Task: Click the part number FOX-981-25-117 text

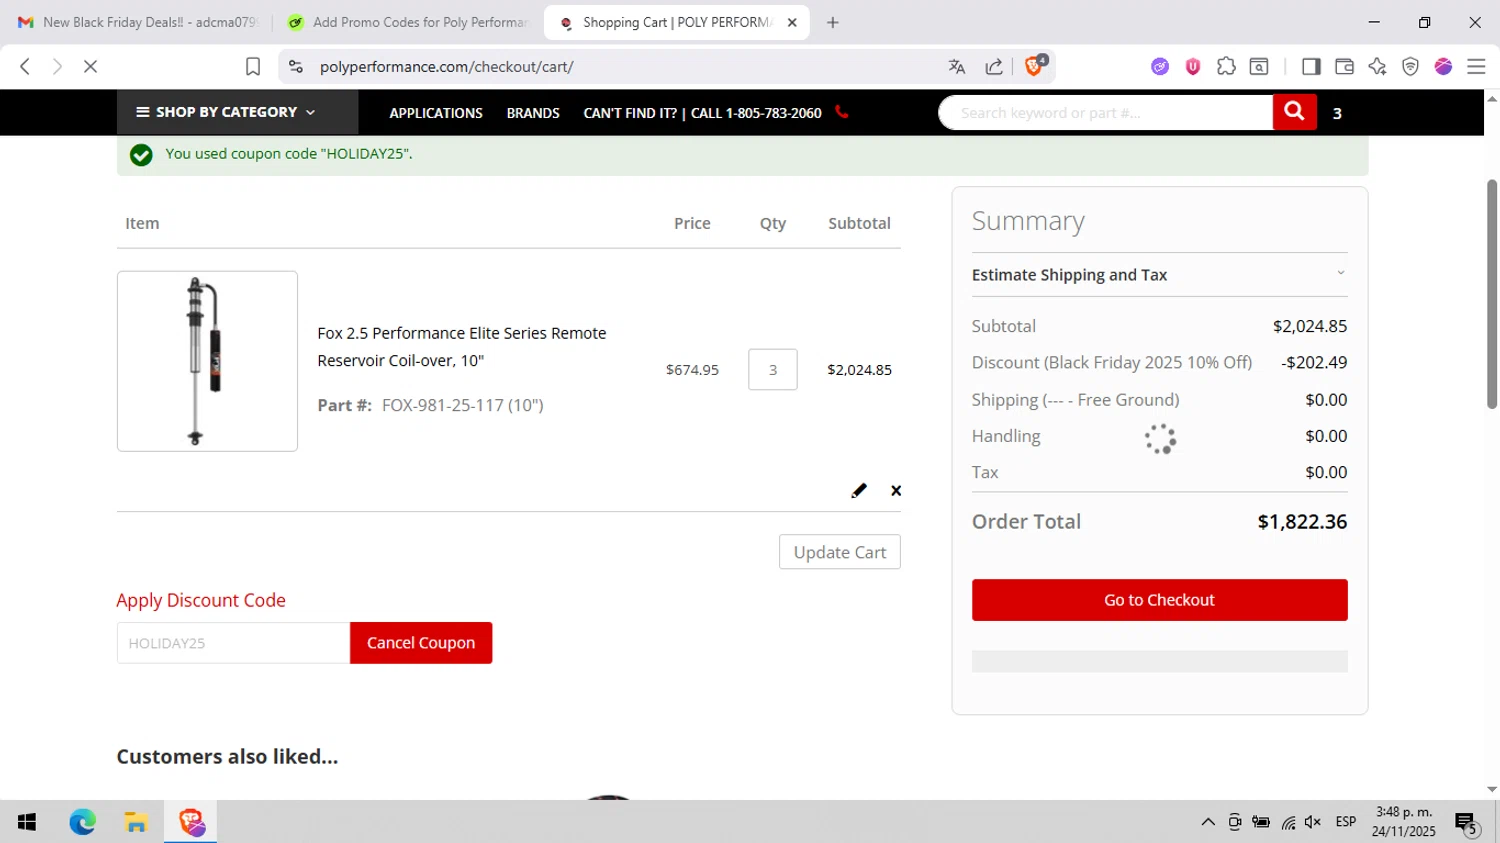Action: 462,405
